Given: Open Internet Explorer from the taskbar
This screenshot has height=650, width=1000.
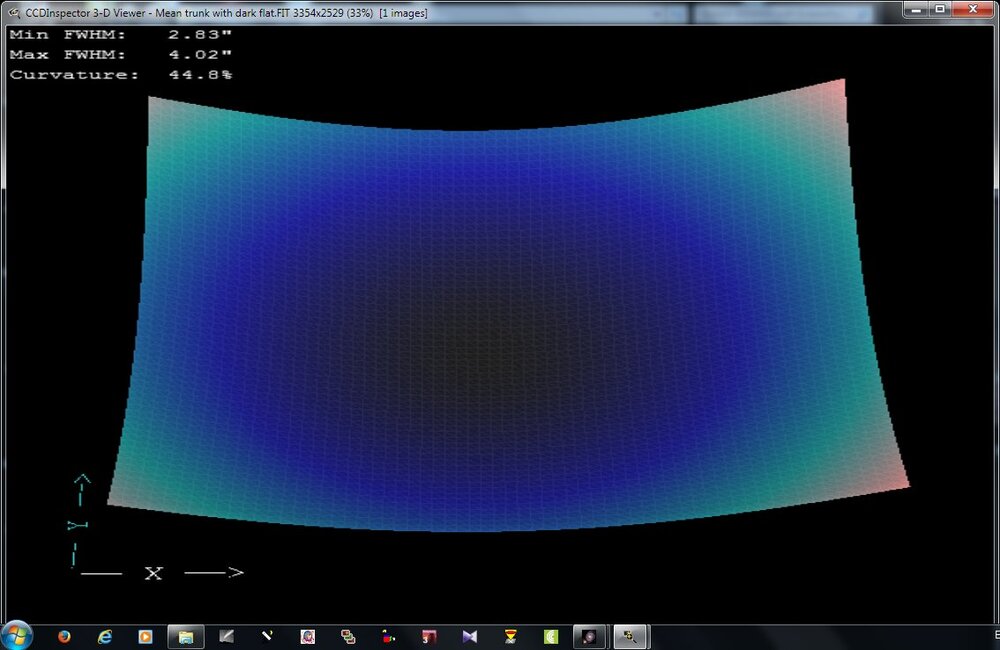Looking at the screenshot, I should pos(105,636).
